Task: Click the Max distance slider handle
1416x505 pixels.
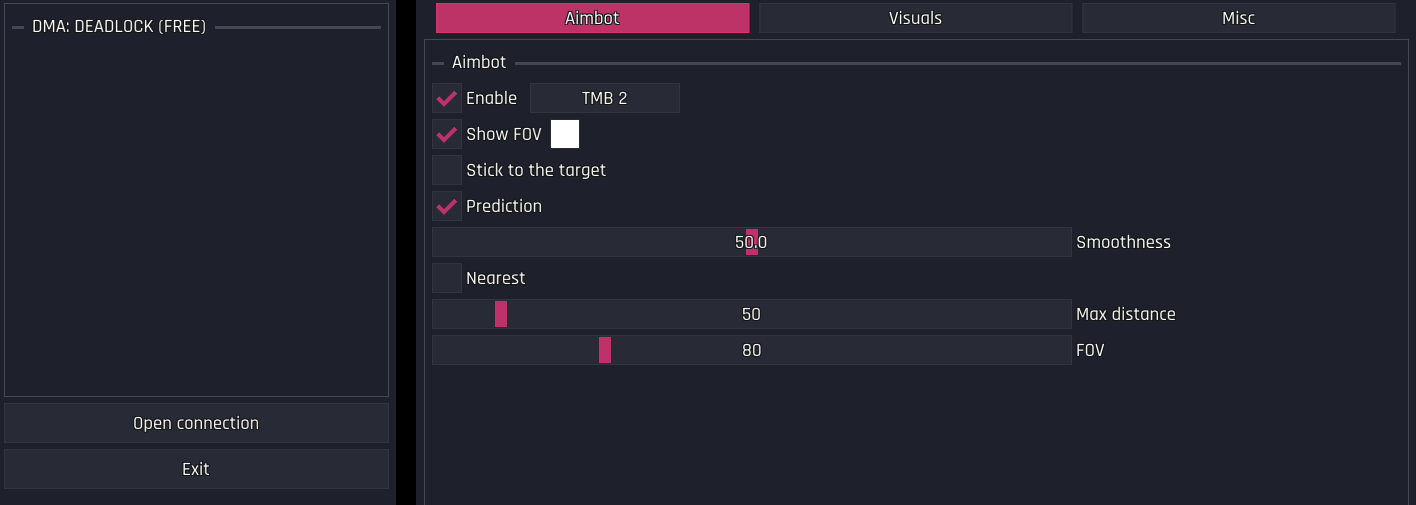Action: [501, 314]
